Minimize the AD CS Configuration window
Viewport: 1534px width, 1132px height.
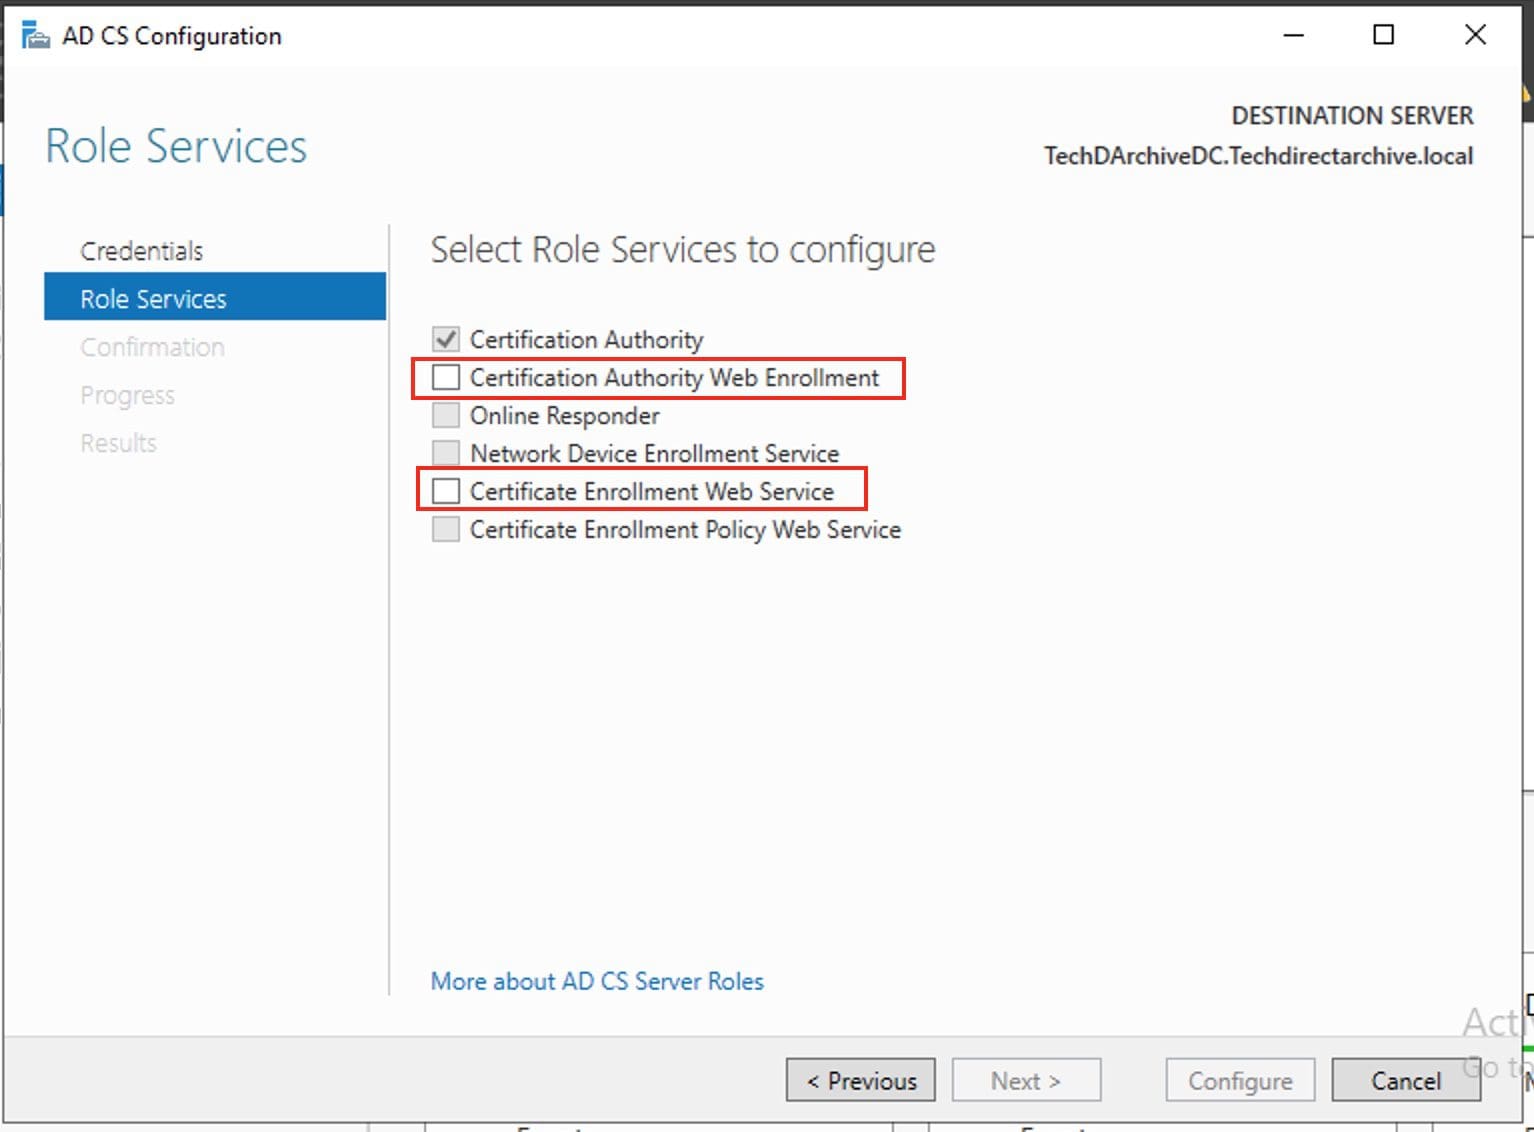coord(1293,35)
